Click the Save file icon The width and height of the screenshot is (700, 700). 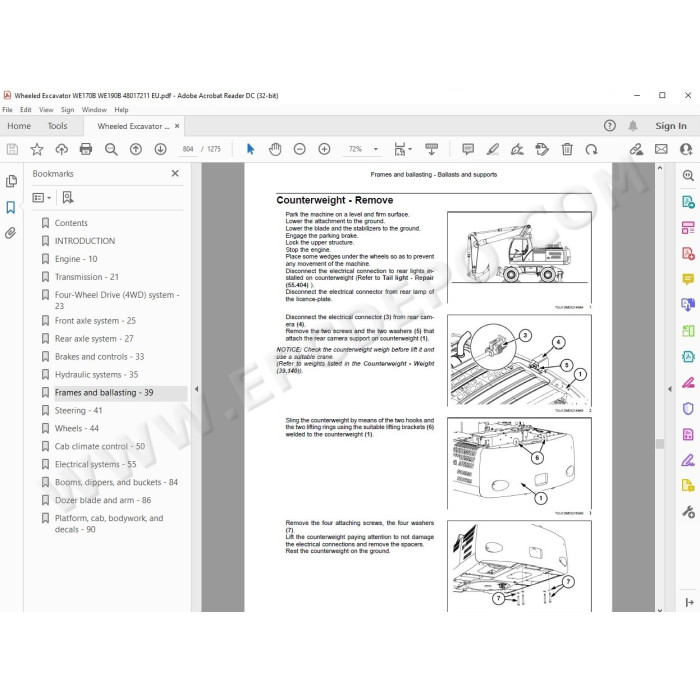click(x=12, y=149)
